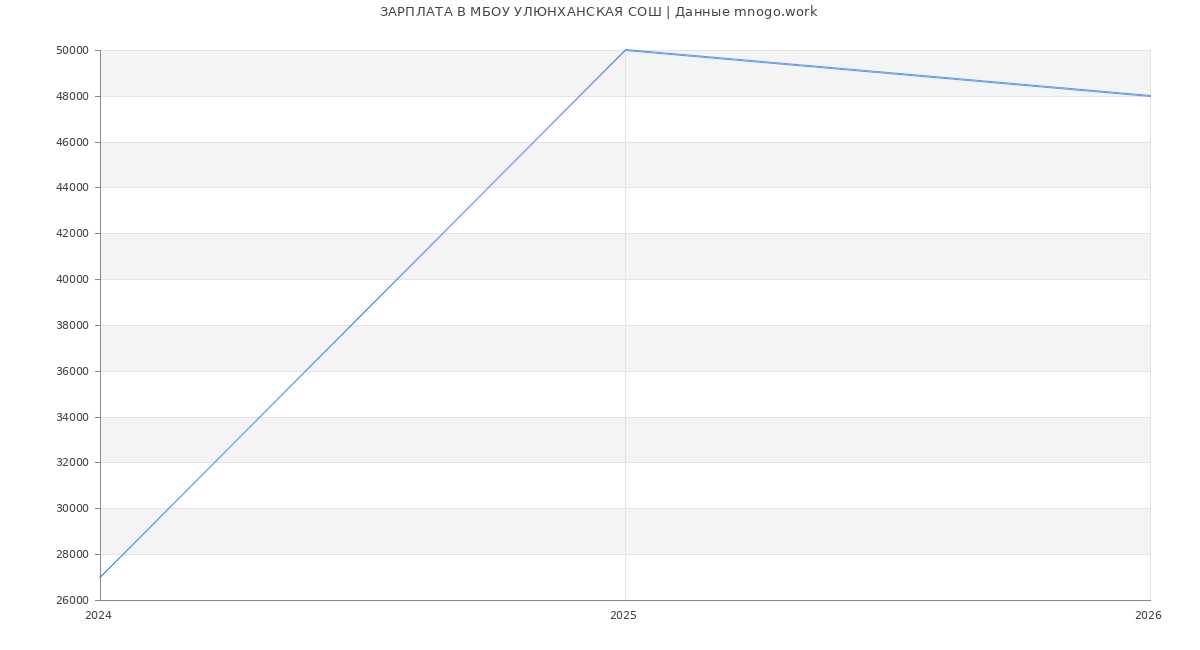1200x650 pixels.
Task: Click the 32000 y-axis label
Action: click(73, 462)
